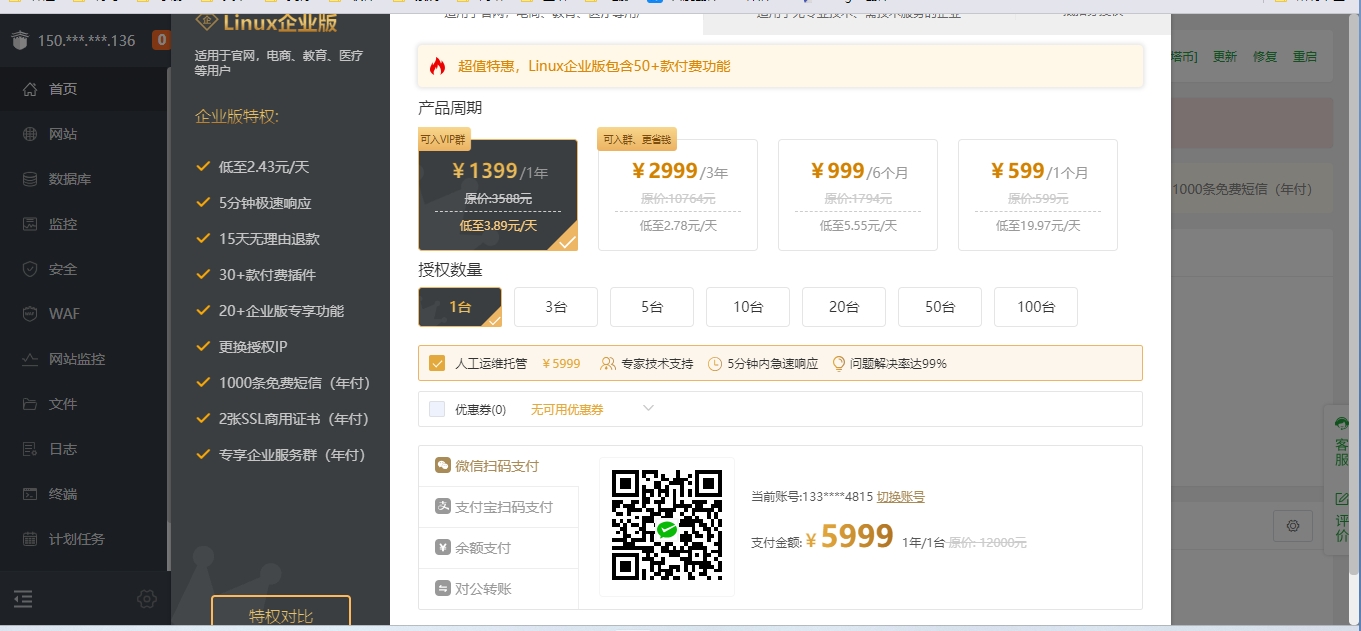Open the 终端 terminal icon in sidebar

coord(30,494)
